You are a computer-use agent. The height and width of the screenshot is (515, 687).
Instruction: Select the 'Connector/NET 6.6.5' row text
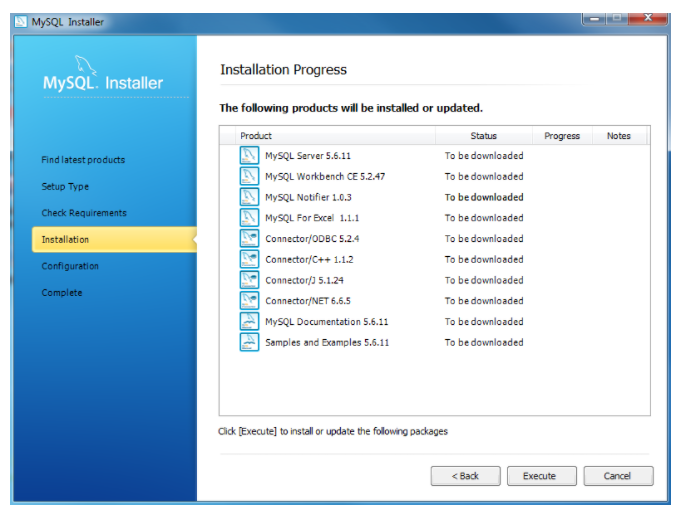[308, 301]
